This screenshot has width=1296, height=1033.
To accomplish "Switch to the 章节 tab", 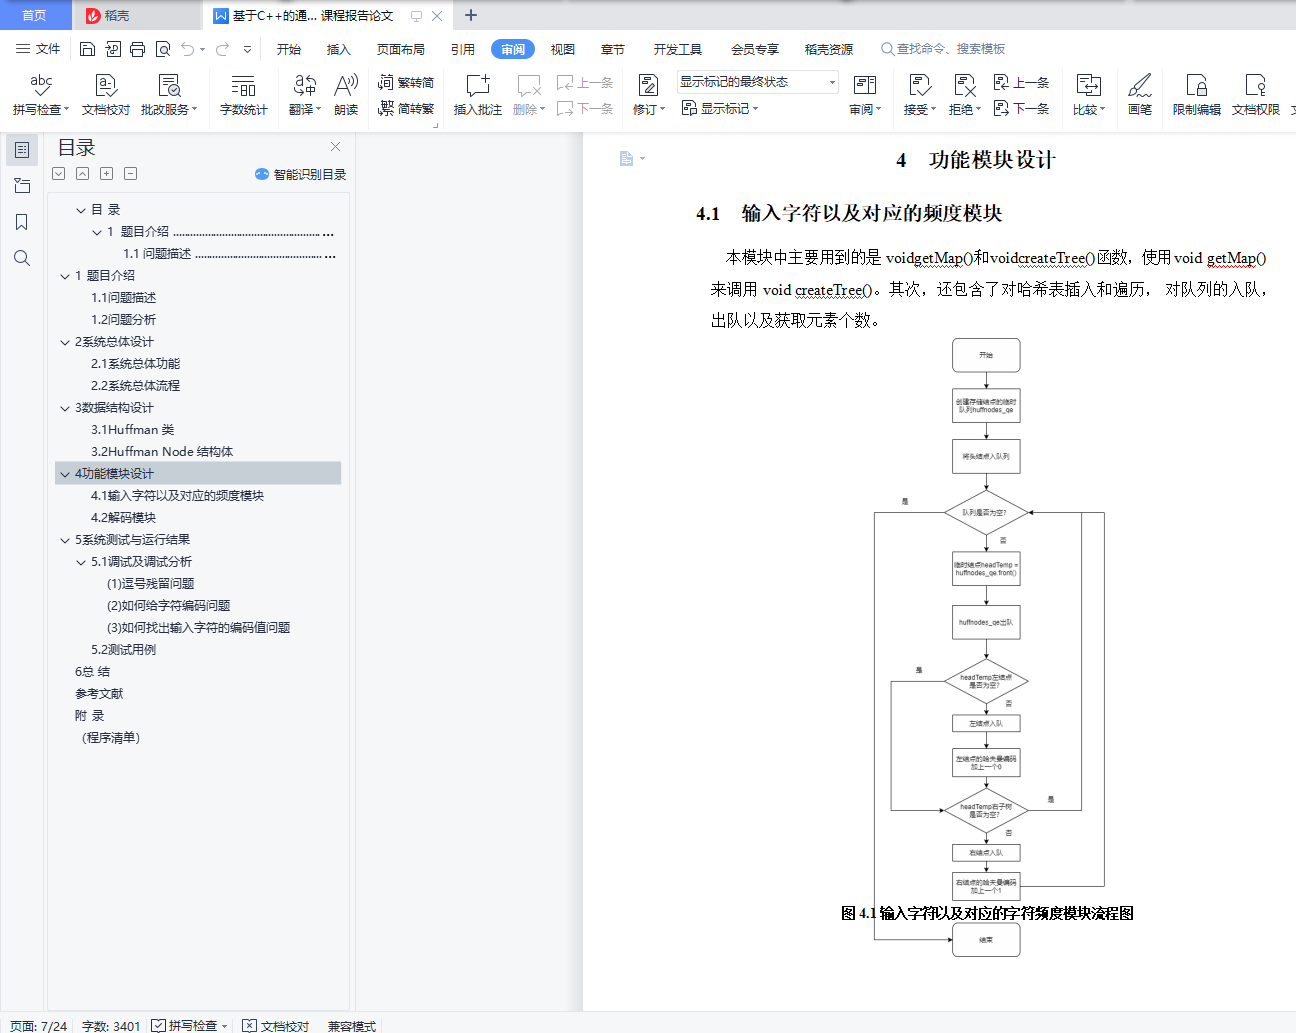I will (613, 49).
